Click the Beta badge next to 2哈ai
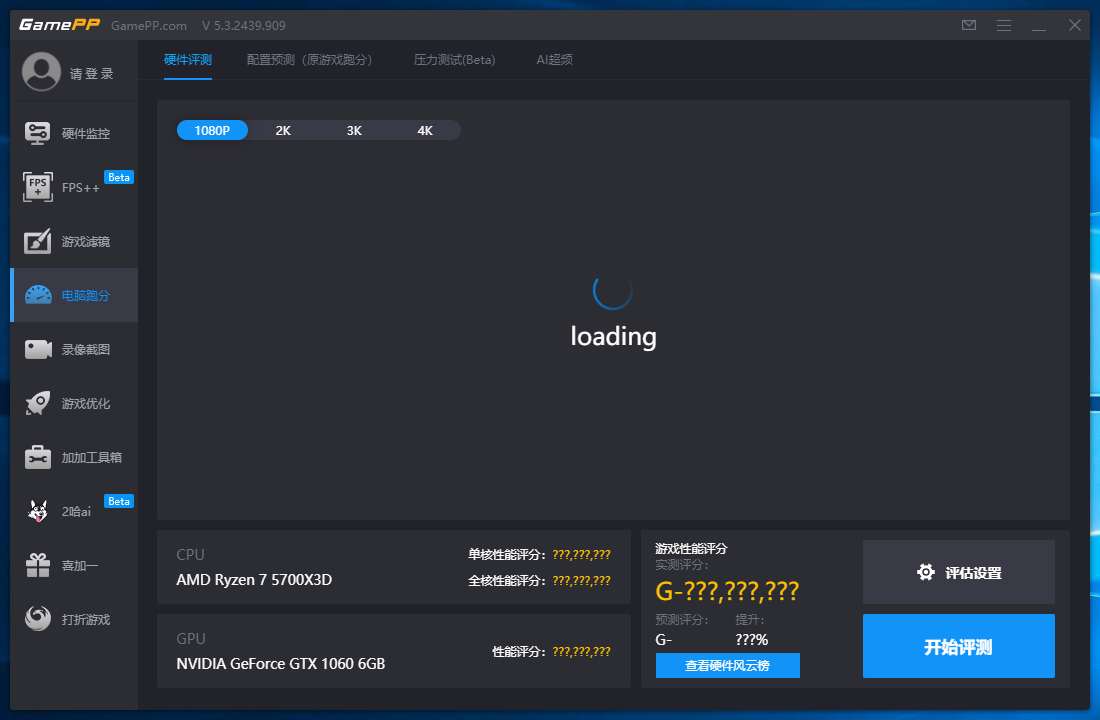Viewport: 1100px width, 720px height. tap(119, 501)
